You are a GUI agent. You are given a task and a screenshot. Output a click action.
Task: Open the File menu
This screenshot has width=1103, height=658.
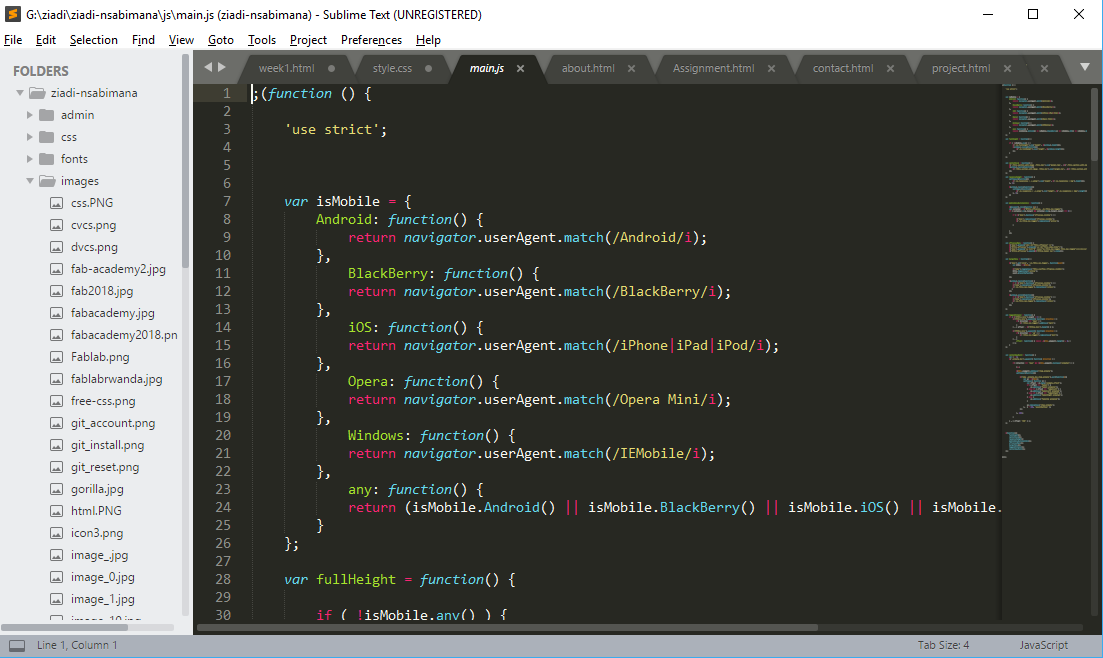coord(13,40)
